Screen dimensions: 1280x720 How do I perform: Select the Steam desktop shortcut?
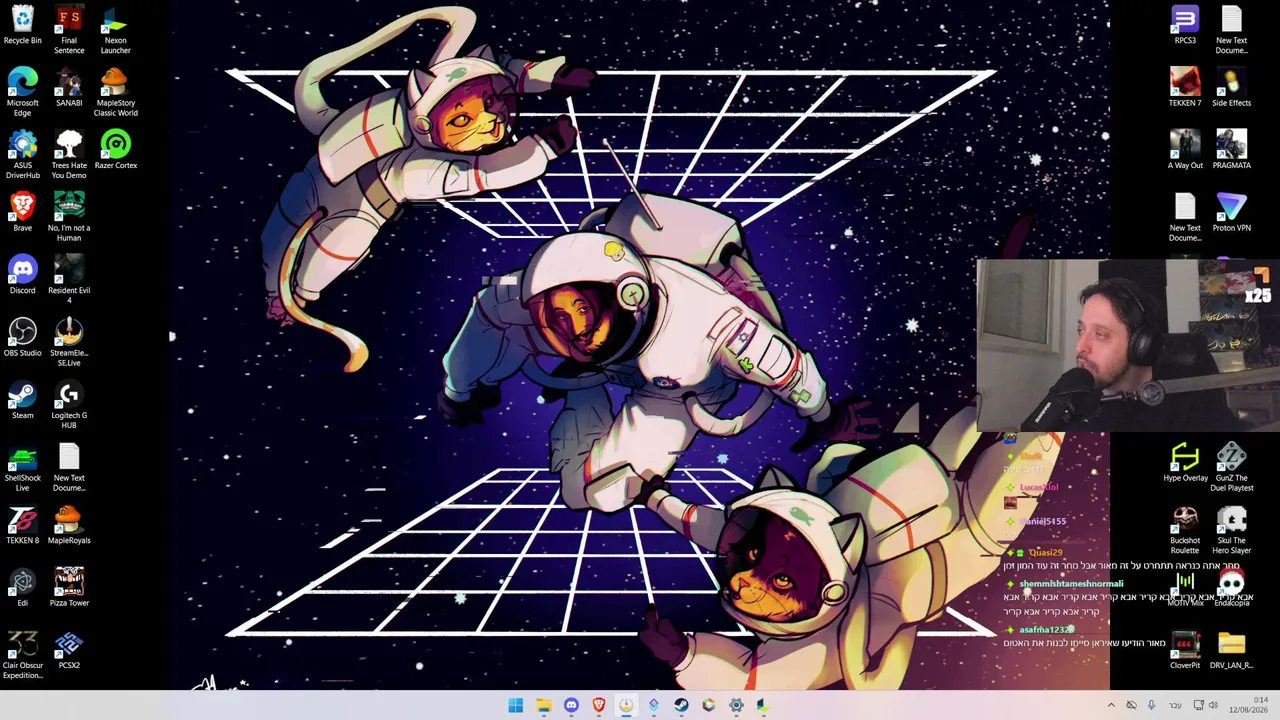point(22,400)
